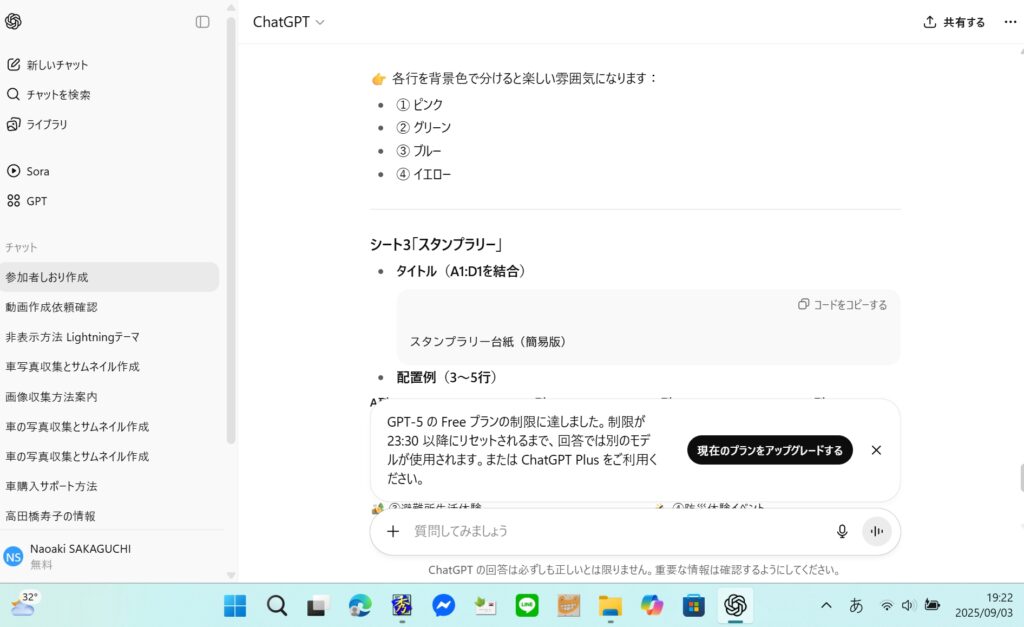Toggle the あ IME input mode indicator
The height and width of the screenshot is (627, 1024).
click(856, 605)
